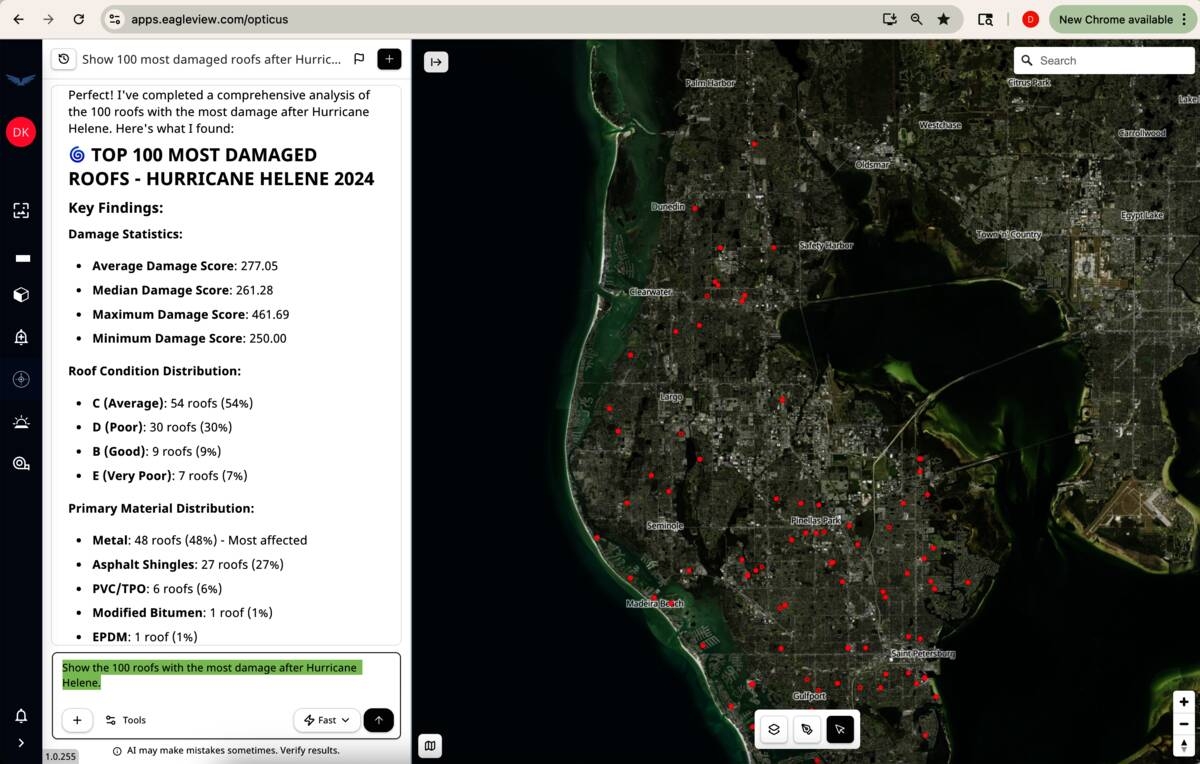
Task: Select the compass target sidebar icon
Action: 21,379
